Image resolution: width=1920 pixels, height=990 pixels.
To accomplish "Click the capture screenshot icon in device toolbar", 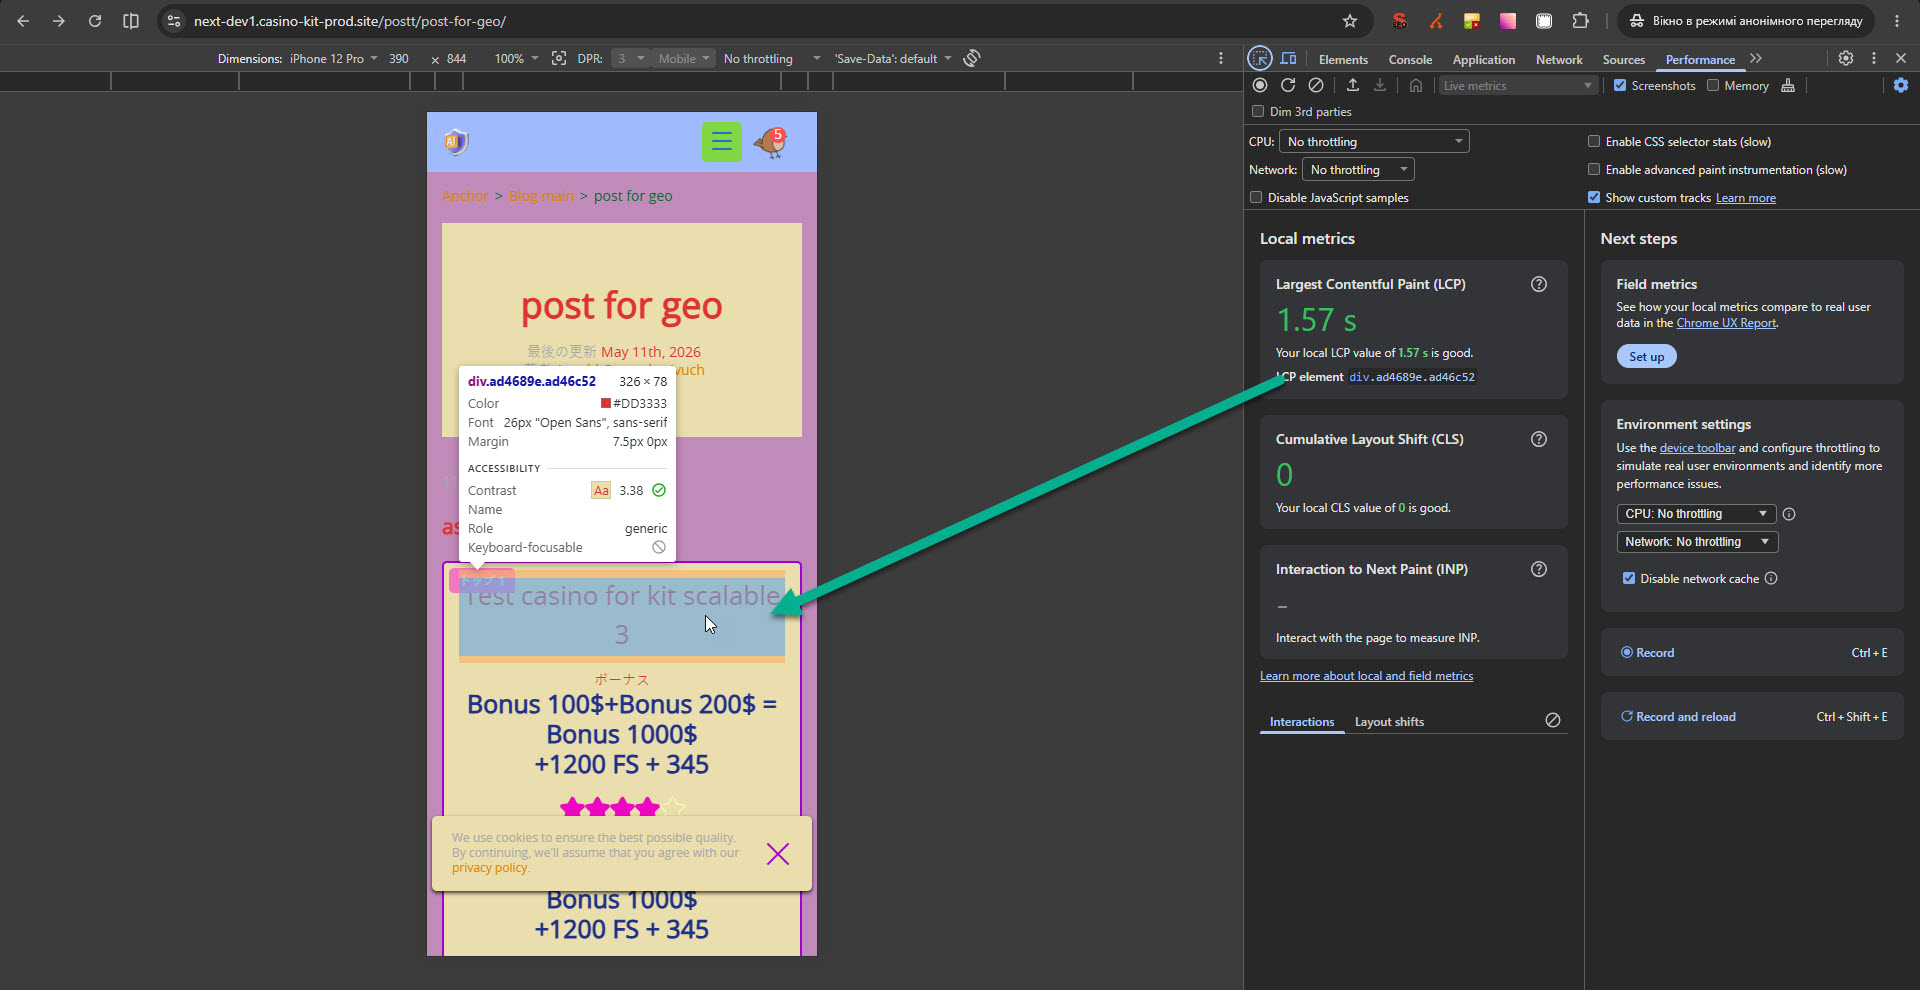I will click(559, 58).
